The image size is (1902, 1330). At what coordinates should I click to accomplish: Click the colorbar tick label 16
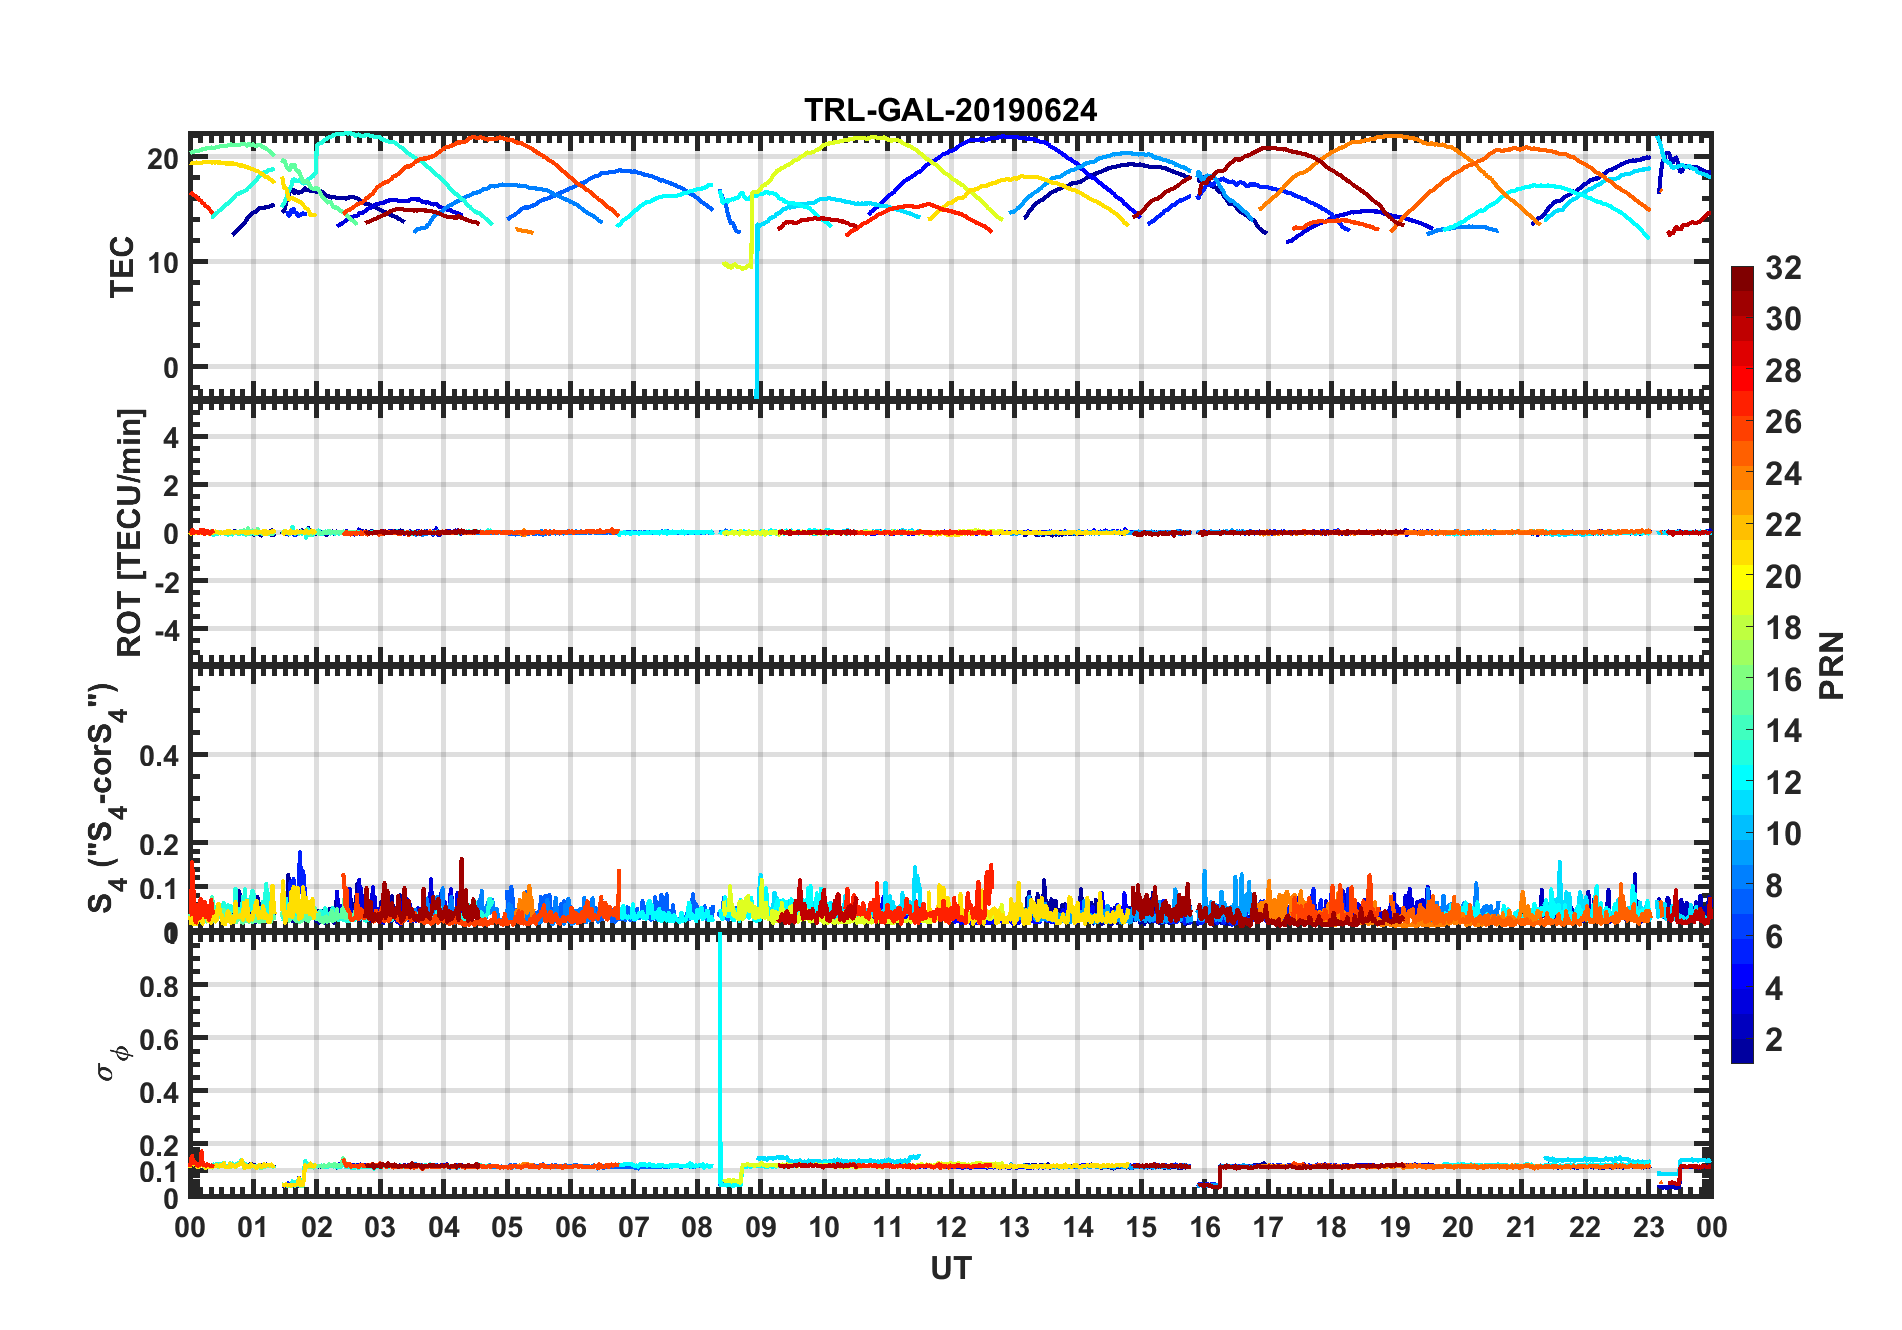[1783, 680]
